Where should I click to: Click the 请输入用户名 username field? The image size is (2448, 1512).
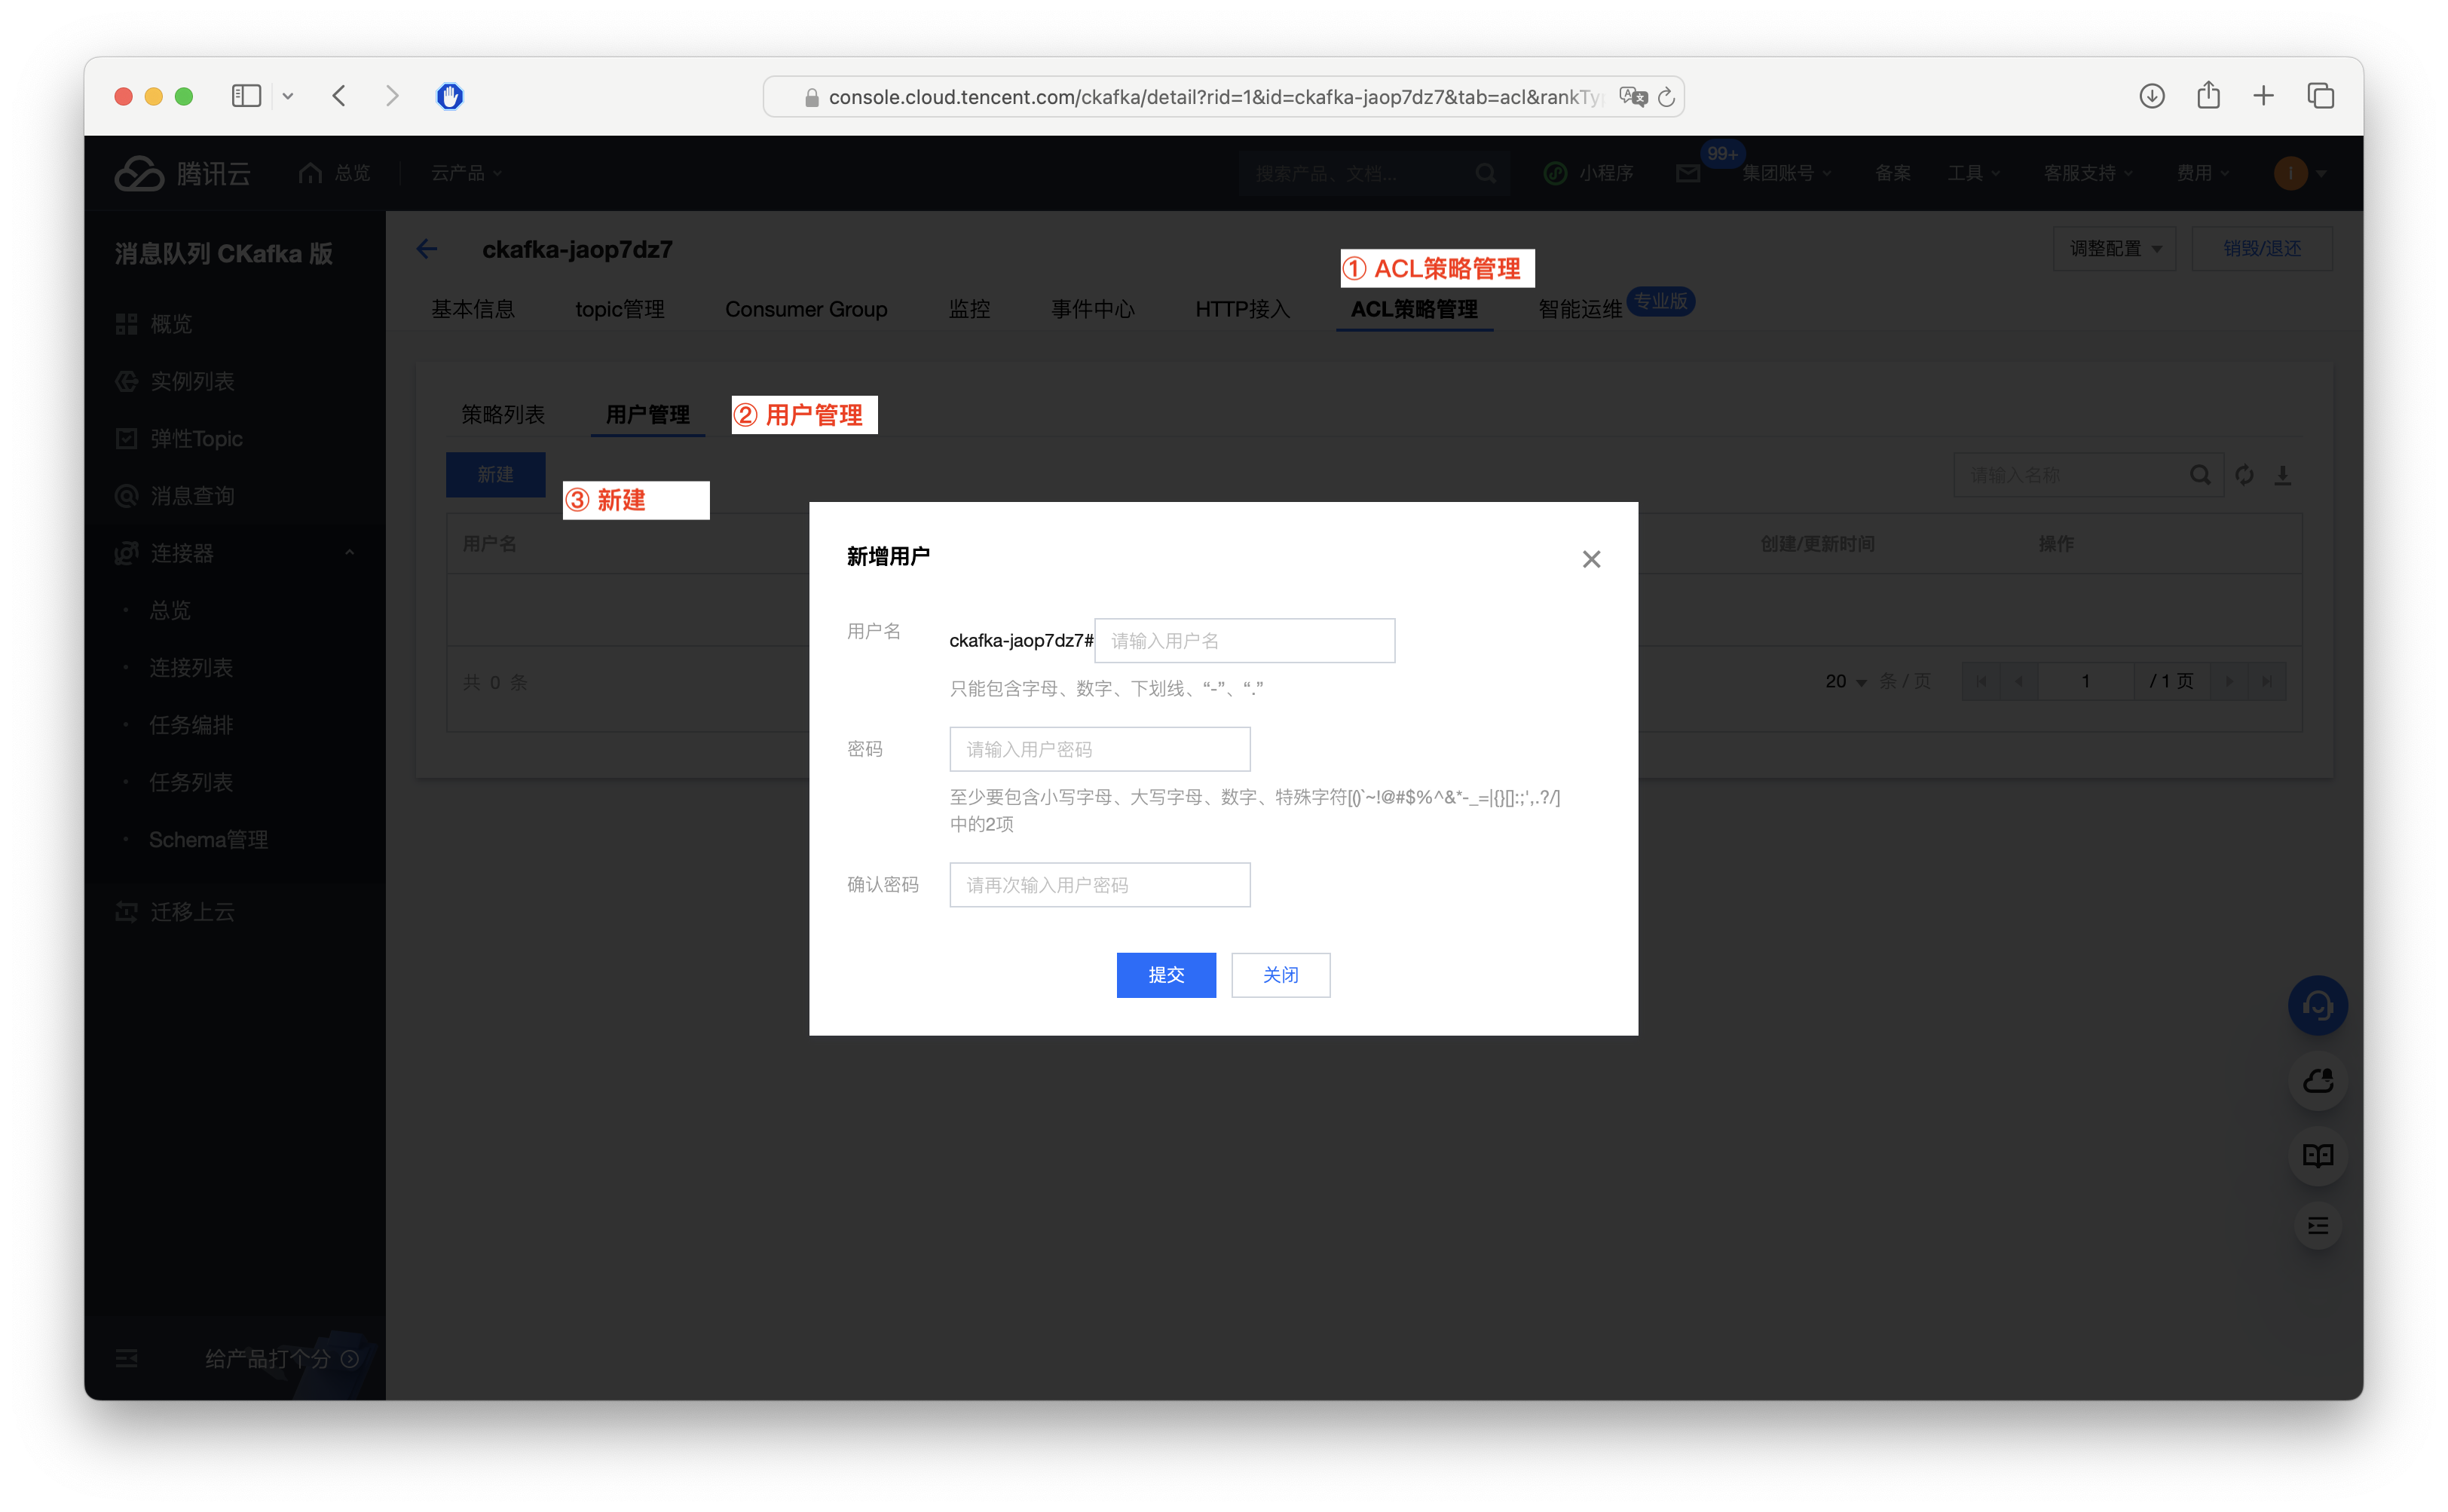pyautogui.click(x=1244, y=641)
